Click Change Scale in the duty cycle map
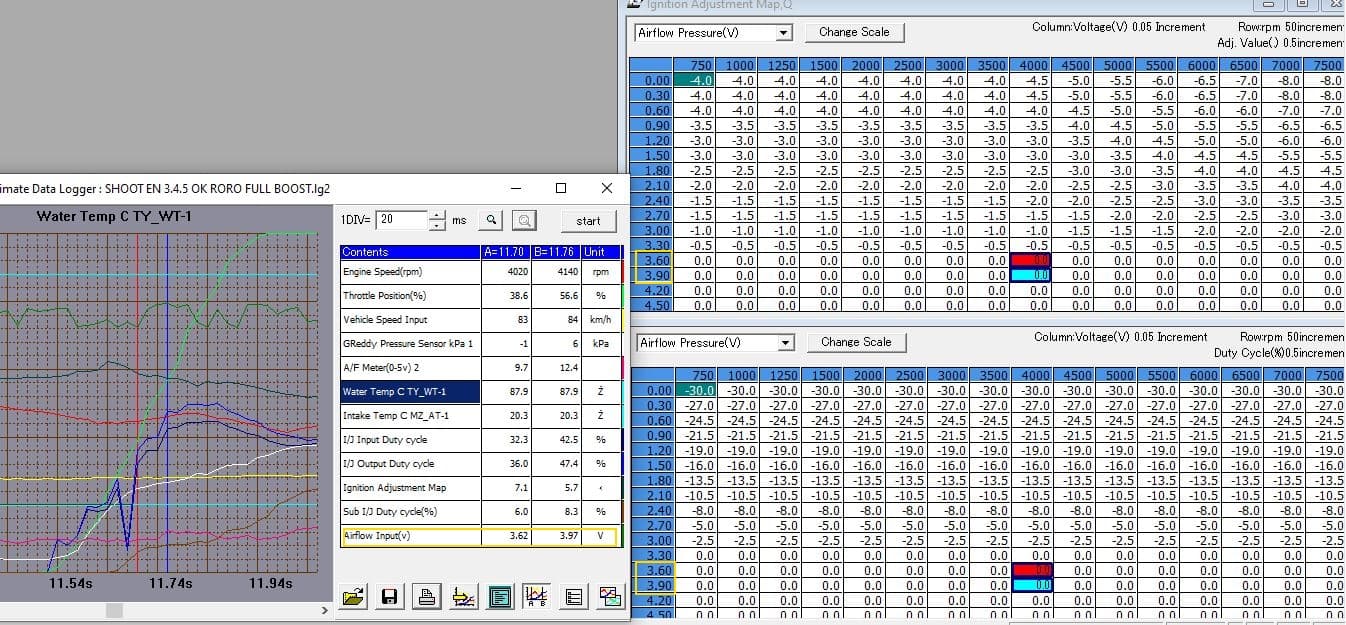 [x=856, y=342]
